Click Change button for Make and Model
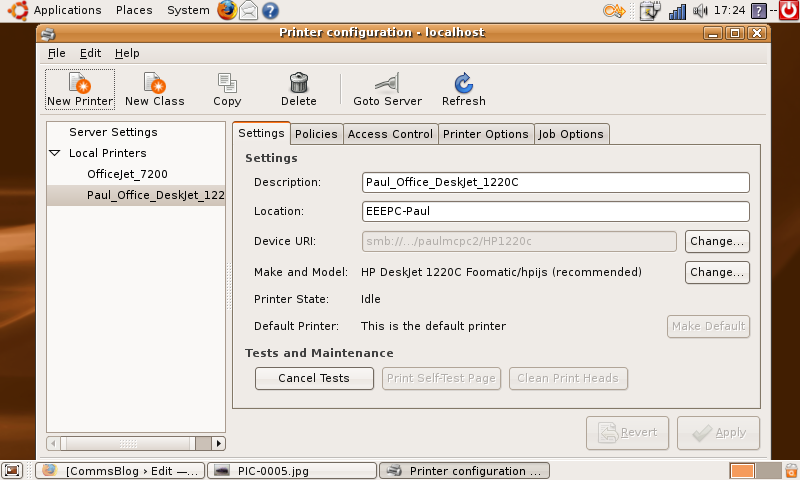The width and height of the screenshot is (800, 480). pos(717,272)
